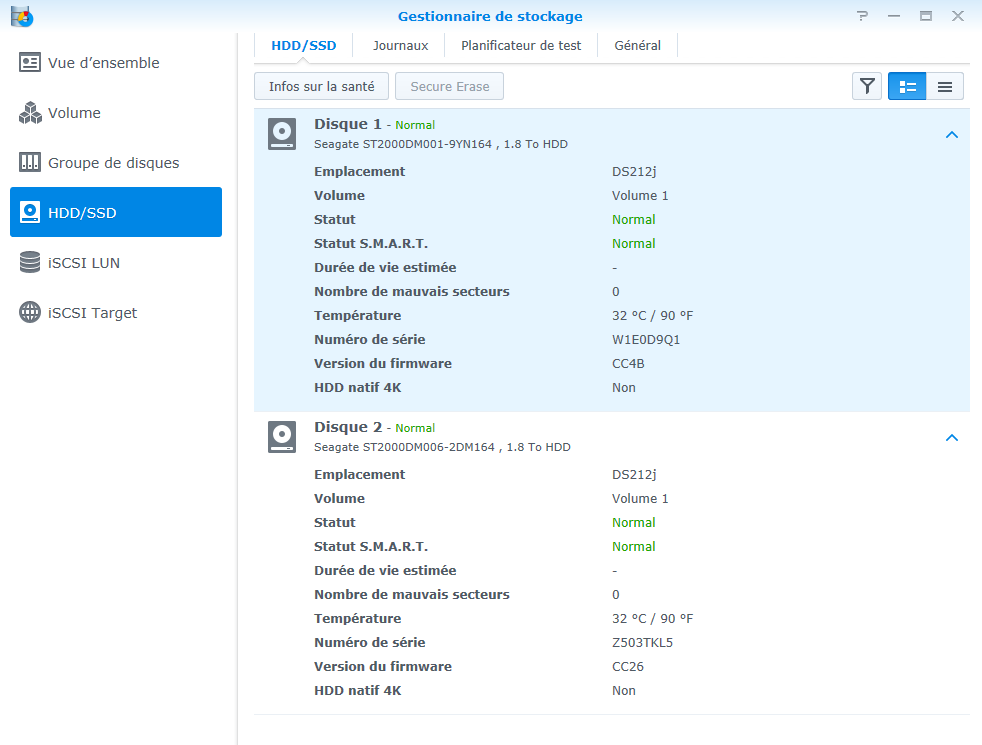Select the Volume cubes icon

tap(30, 113)
